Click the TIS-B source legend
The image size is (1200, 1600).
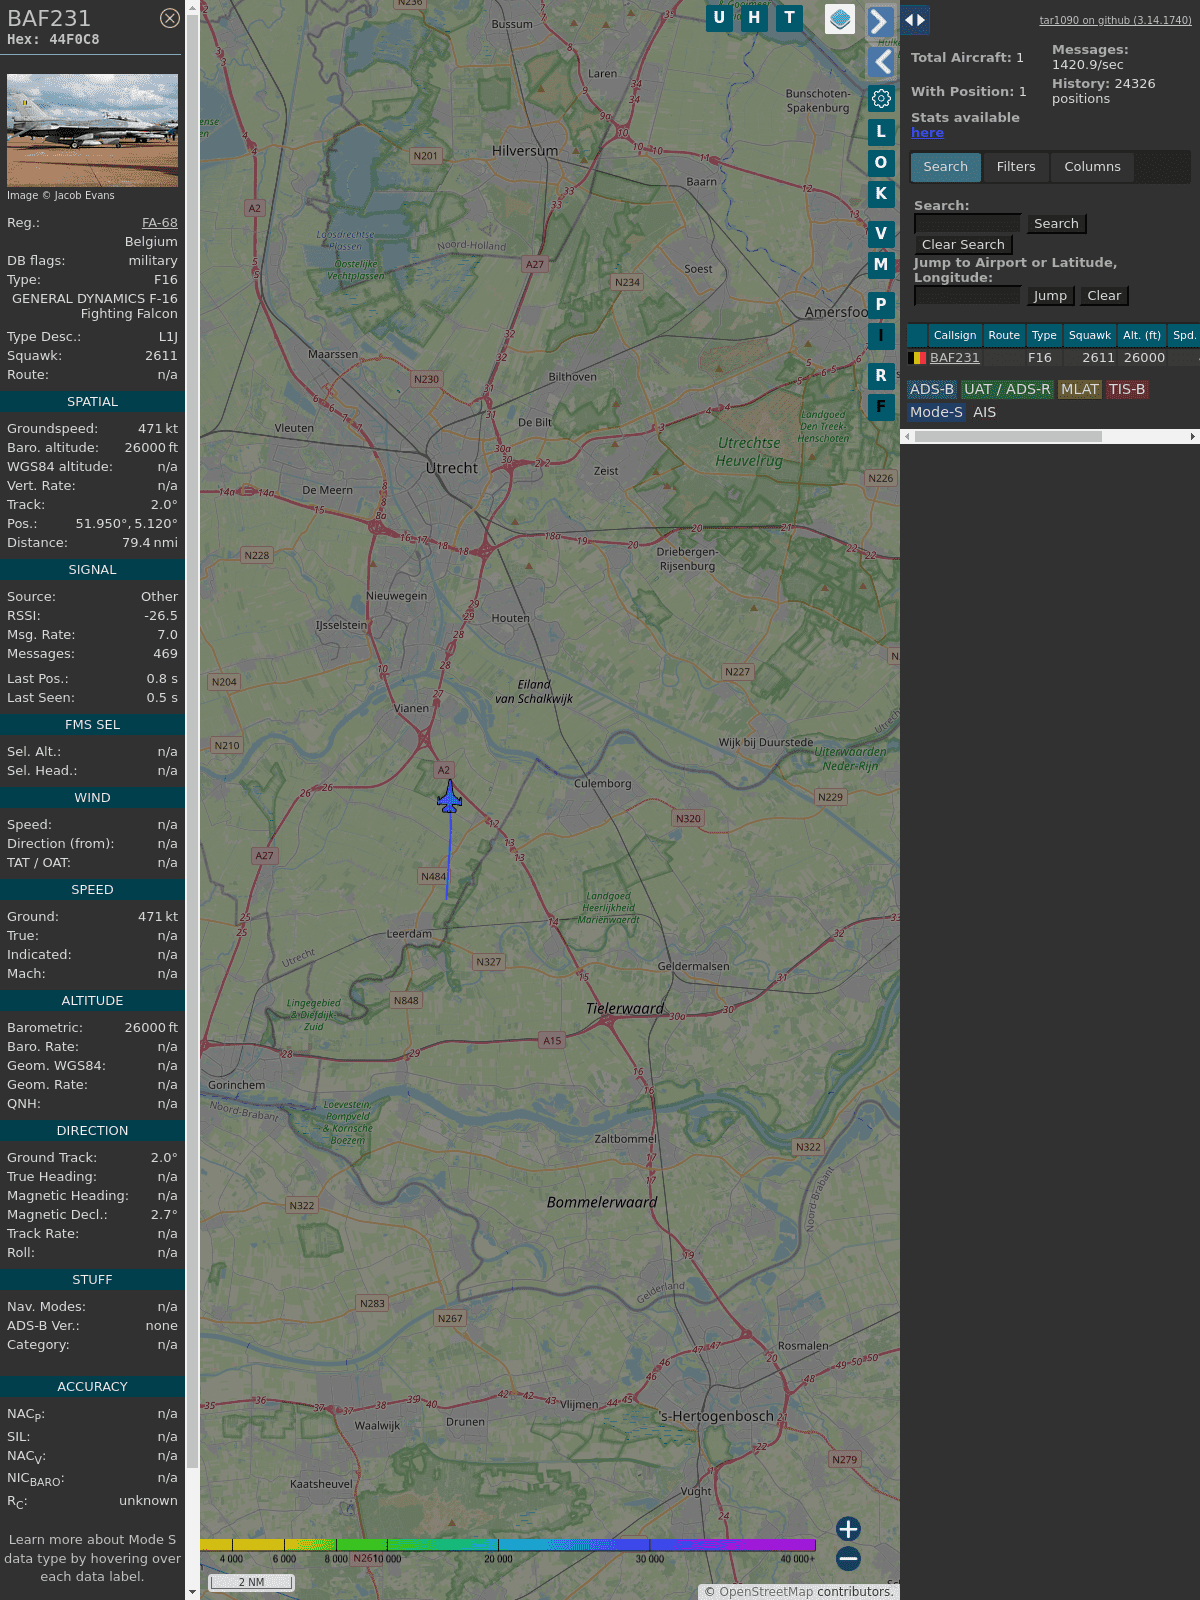pos(1126,390)
